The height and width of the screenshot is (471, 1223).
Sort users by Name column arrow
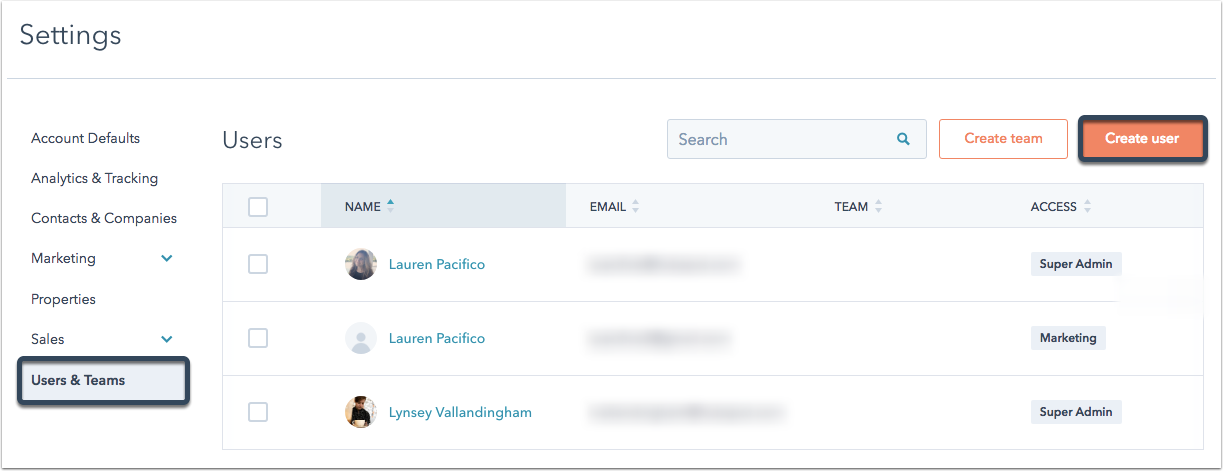click(x=390, y=205)
